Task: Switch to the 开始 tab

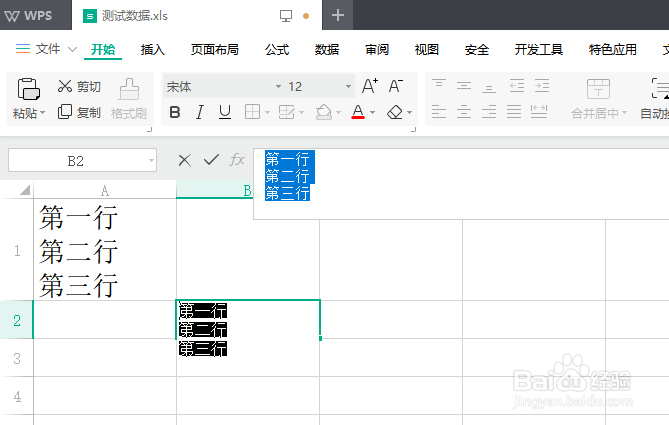Action: point(103,49)
